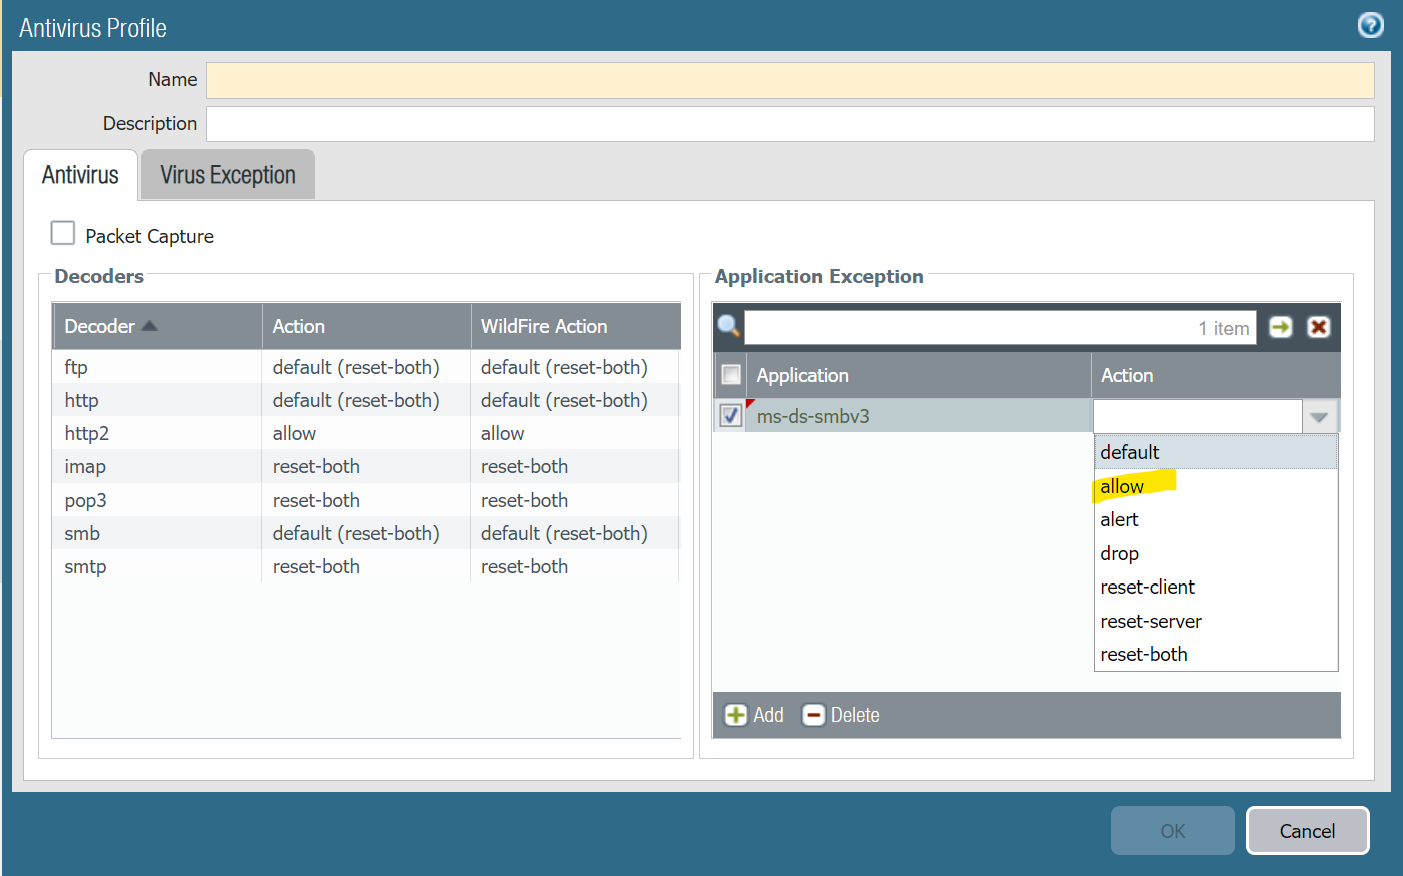This screenshot has height=876, width=1403.
Task: Open the help icon in title bar
Action: click(x=1370, y=25)
